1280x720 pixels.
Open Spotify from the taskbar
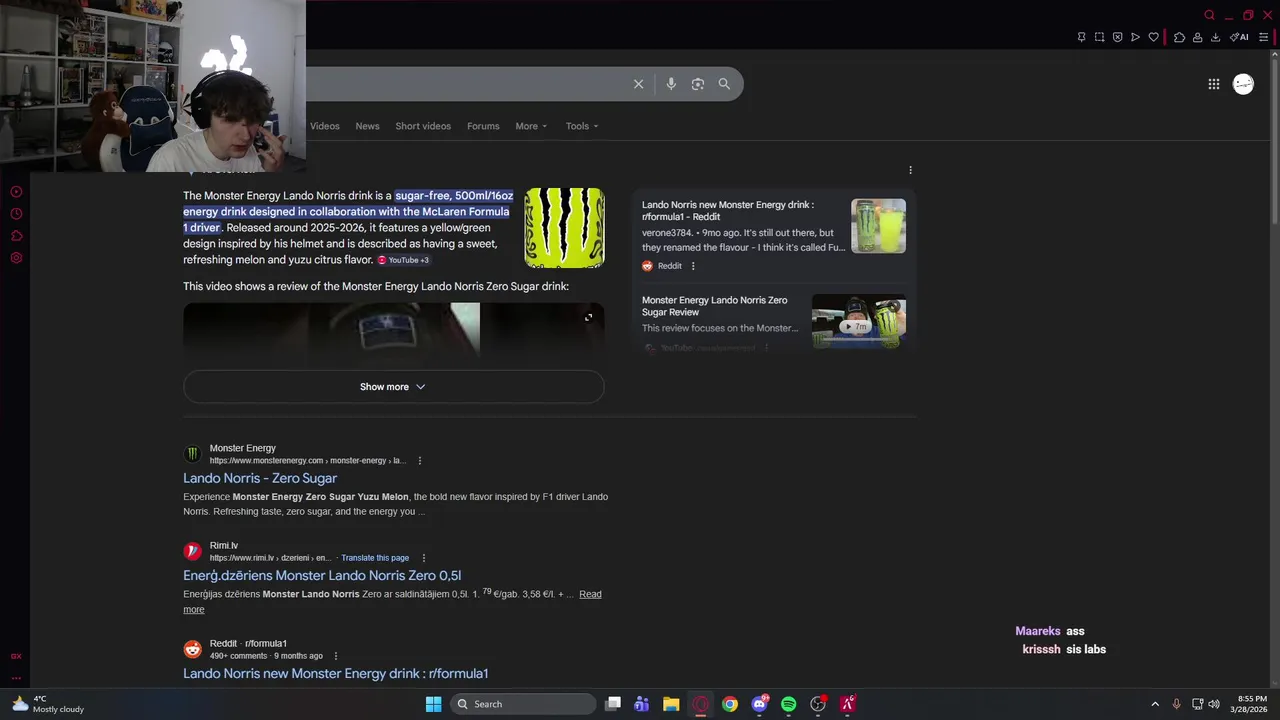coord(788,704)
